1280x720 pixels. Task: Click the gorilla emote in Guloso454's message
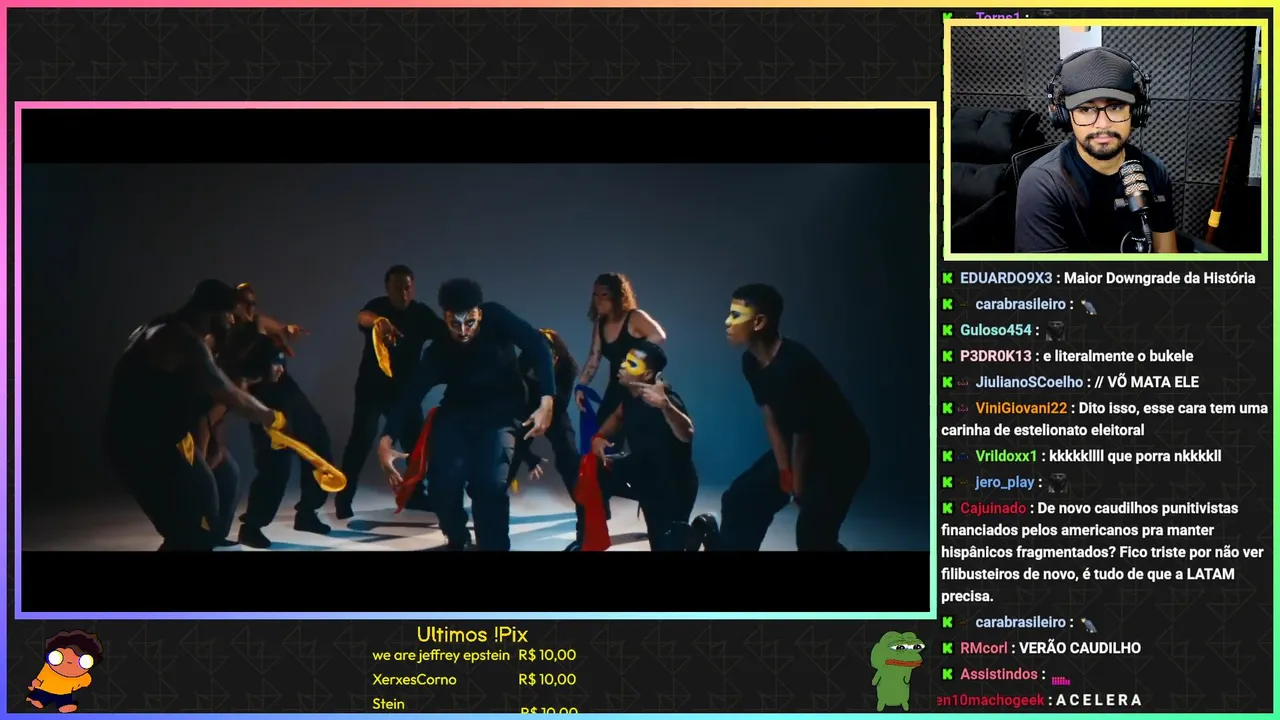pos(1055,331)
